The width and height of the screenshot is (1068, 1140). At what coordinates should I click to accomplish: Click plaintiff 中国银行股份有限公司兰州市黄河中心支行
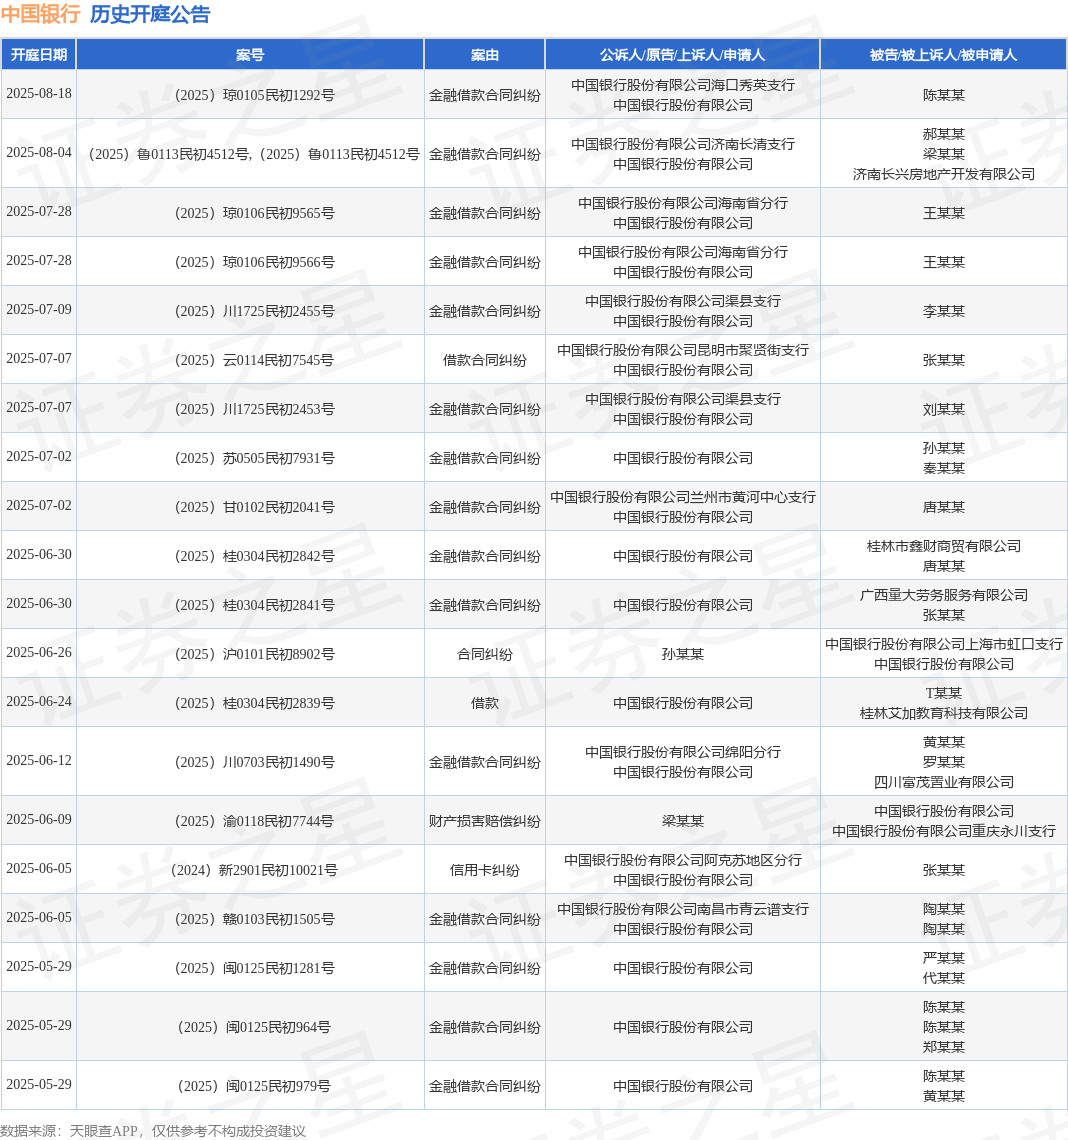tap(683, 497)
